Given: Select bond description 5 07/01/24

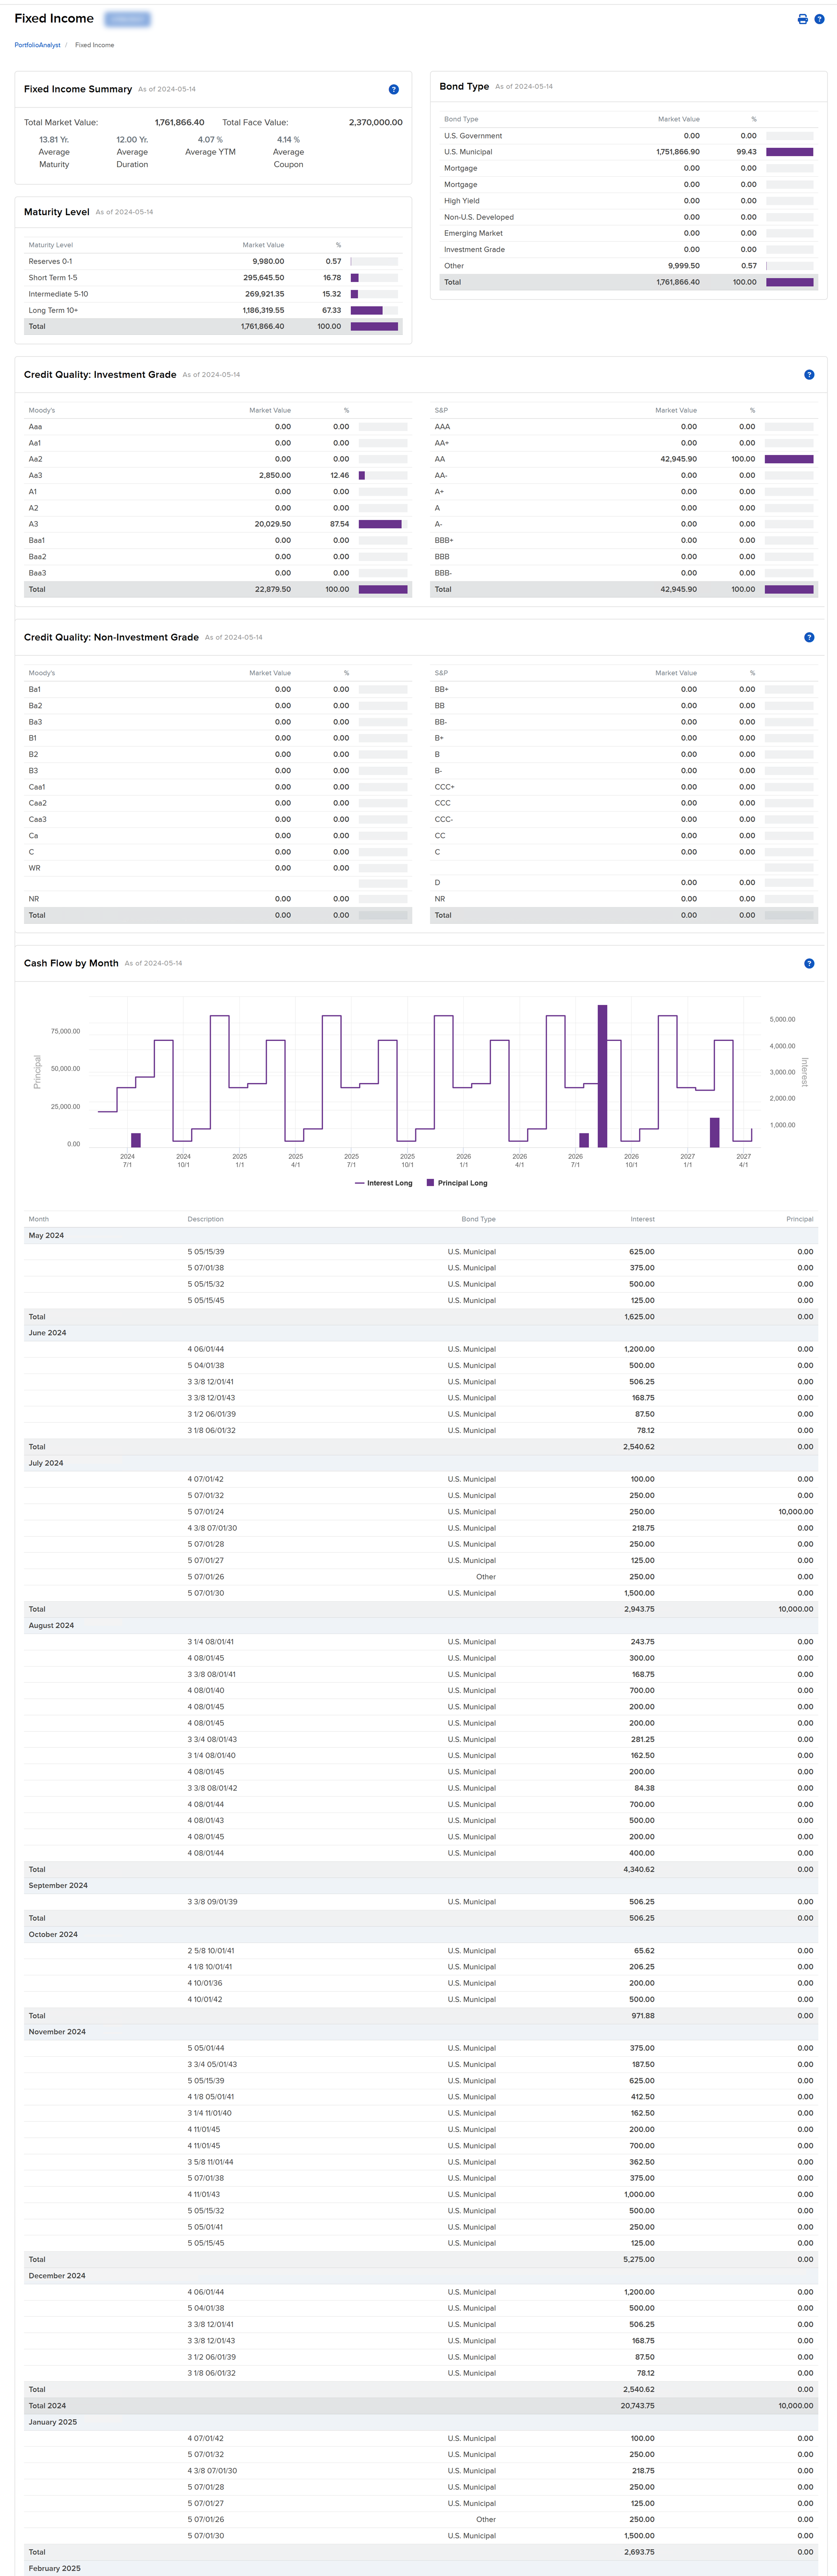Looking at the screenshot, I should click(206, 1512).
